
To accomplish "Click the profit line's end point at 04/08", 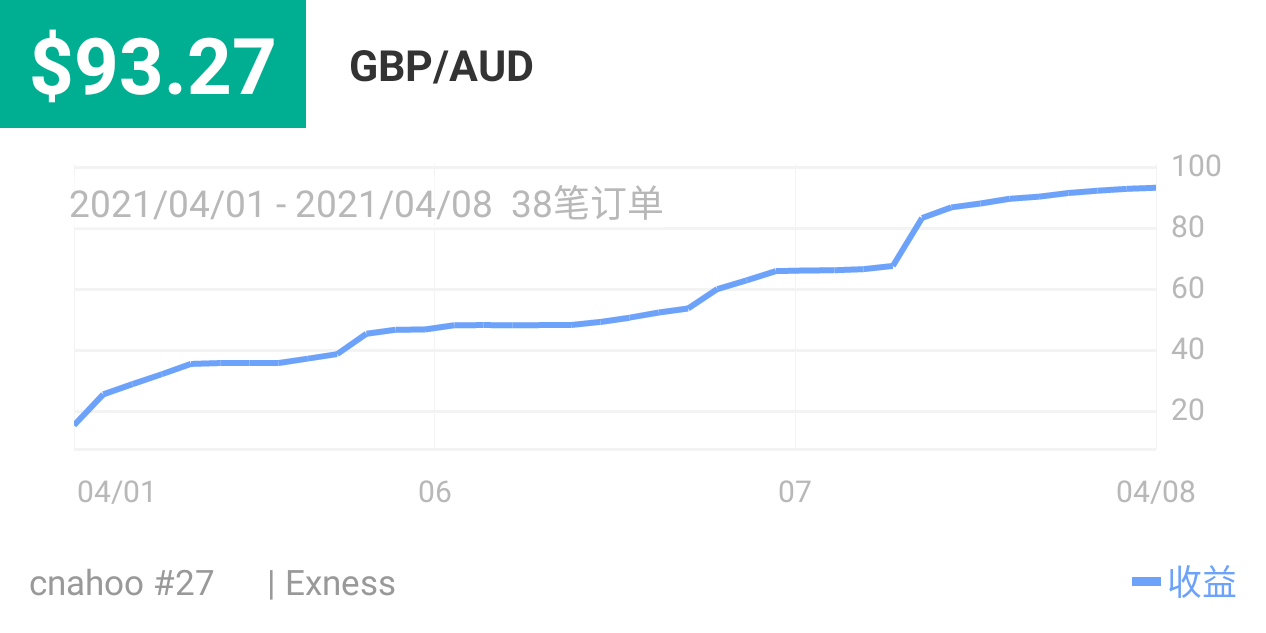I will pos(1154,188).
